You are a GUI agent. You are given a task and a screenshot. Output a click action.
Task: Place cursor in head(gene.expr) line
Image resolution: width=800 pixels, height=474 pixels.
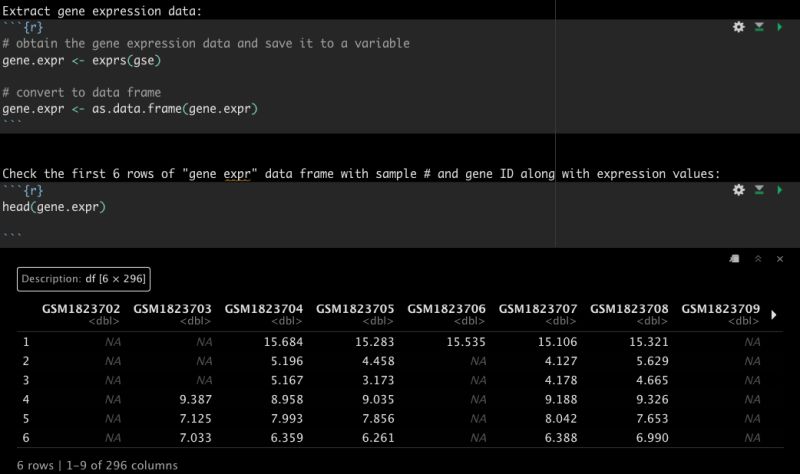coord(54,207)
